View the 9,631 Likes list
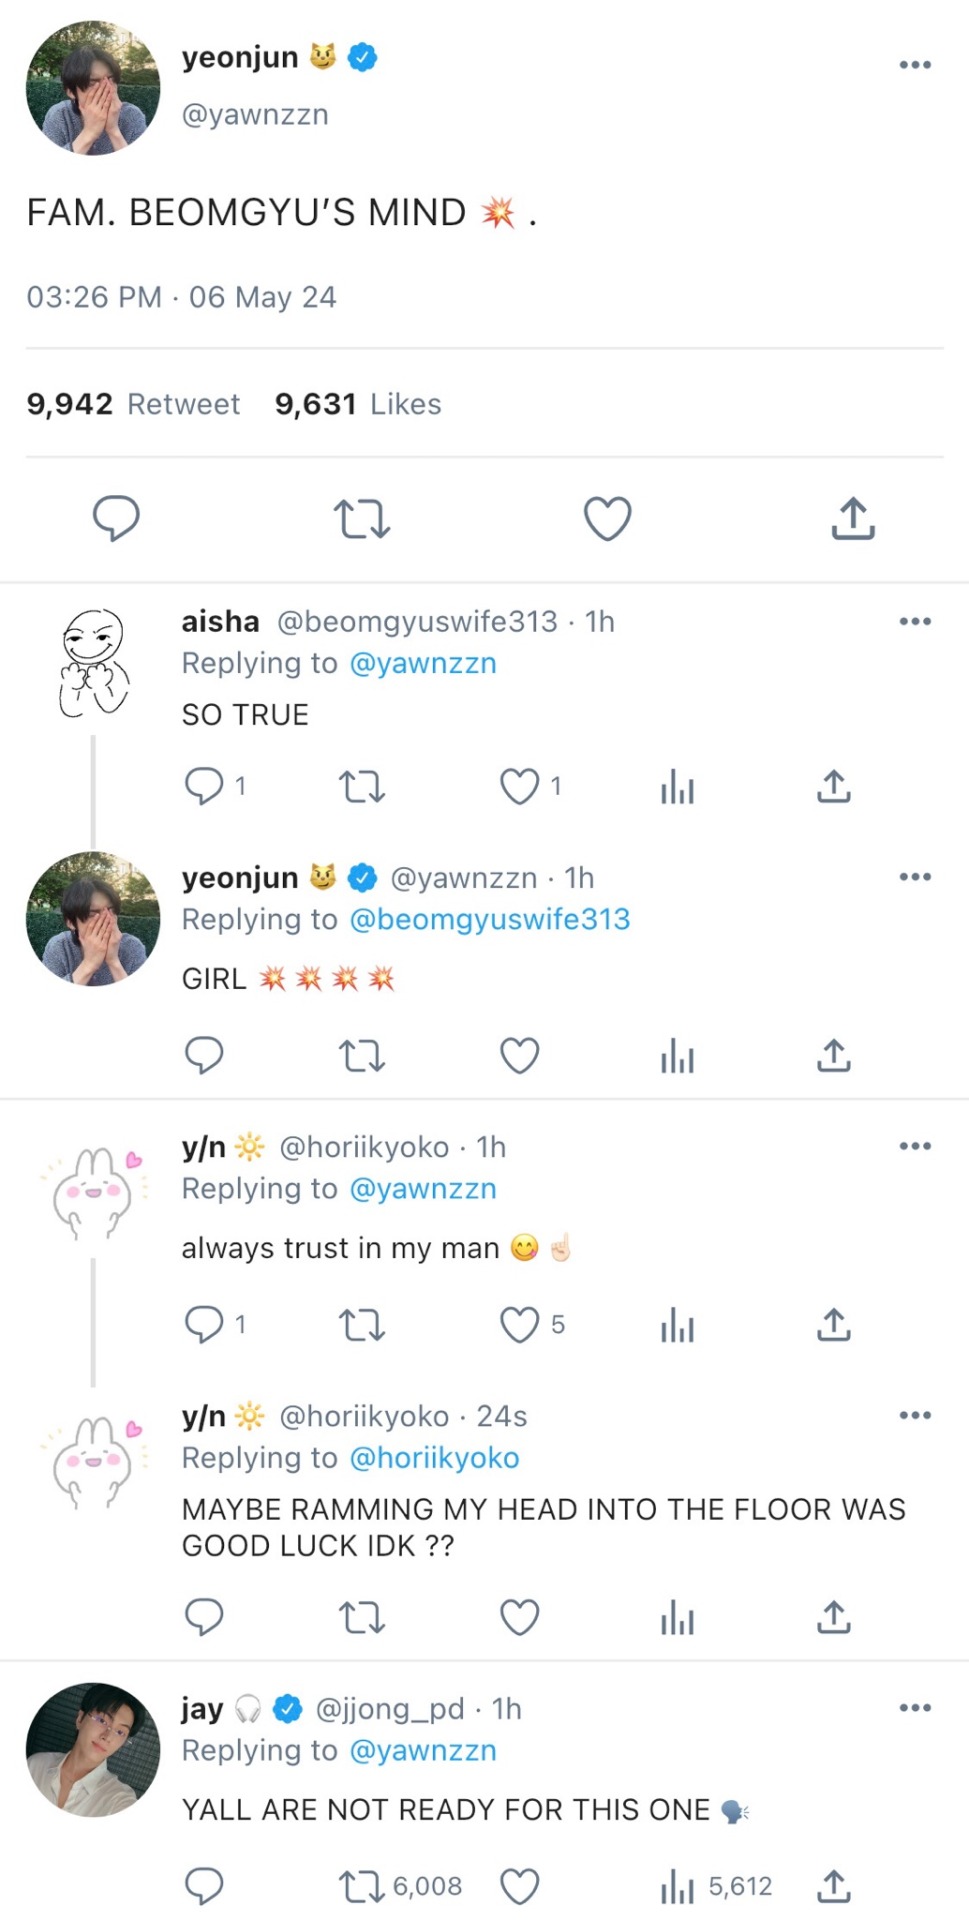This screenshot has height=1920, width=969. pos(357,404)
